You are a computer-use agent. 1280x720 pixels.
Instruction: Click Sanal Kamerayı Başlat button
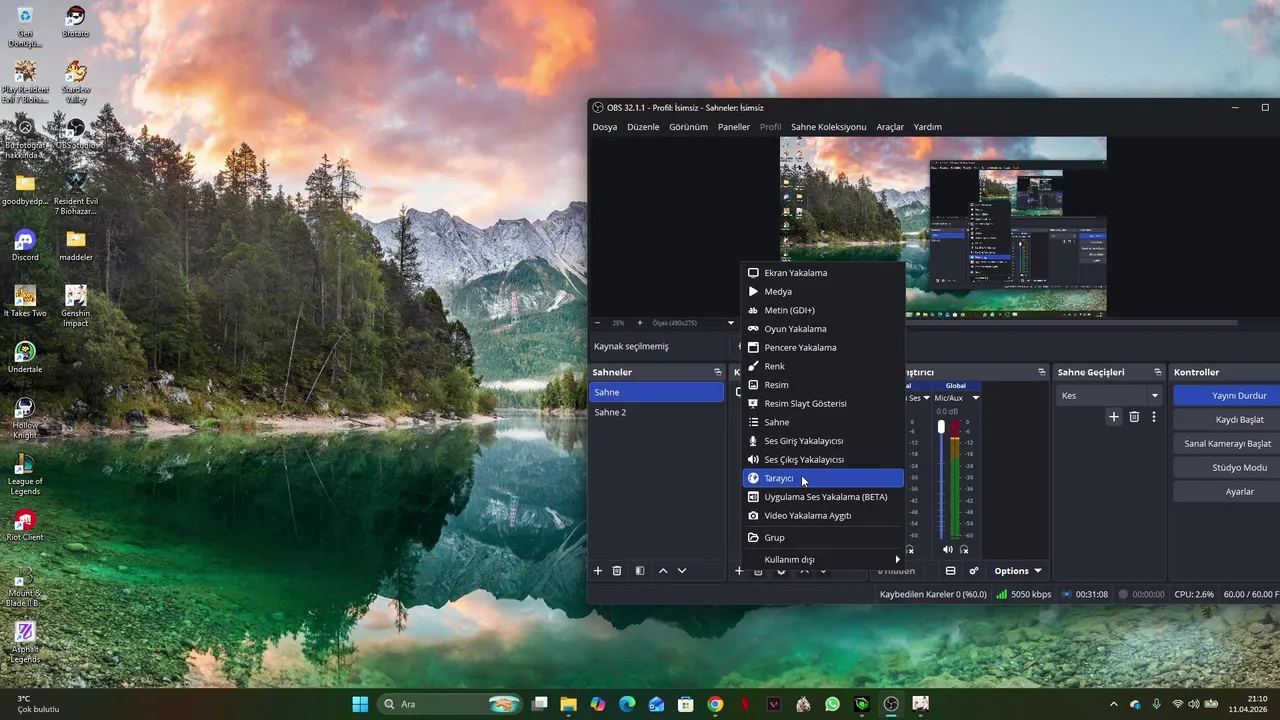pos(1227,443)
